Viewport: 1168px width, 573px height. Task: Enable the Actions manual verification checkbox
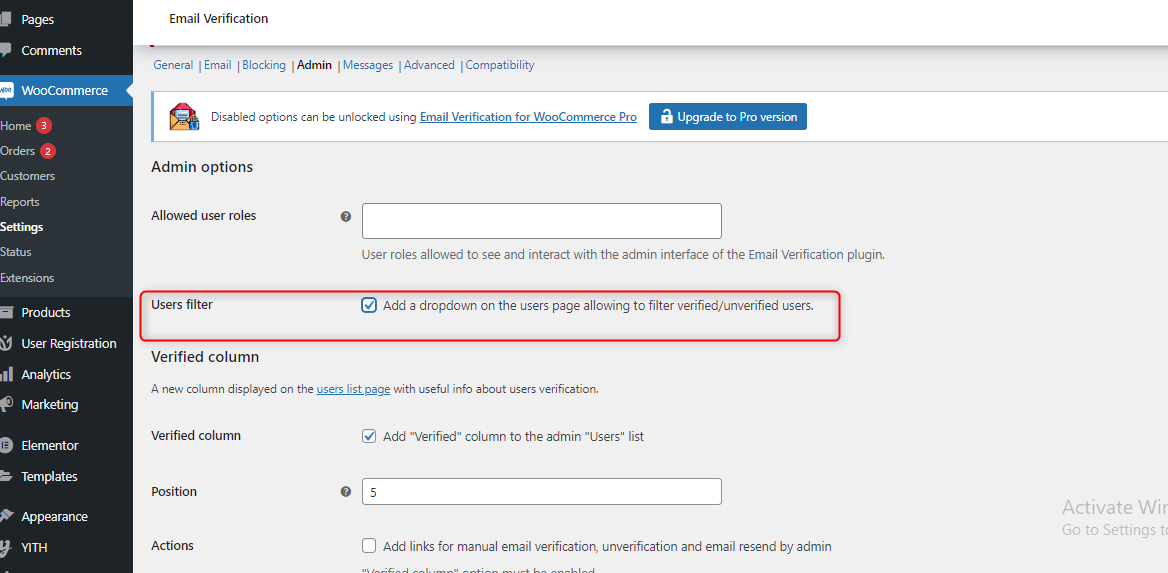coord(369,546)
